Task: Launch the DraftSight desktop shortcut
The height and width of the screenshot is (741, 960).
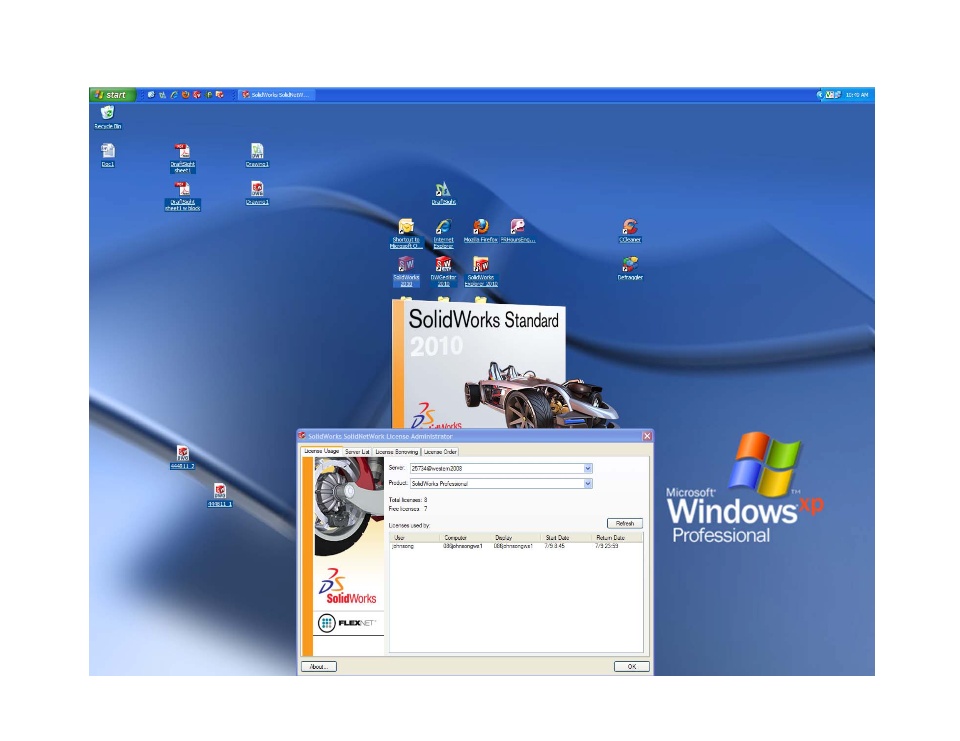Action: 443,193
